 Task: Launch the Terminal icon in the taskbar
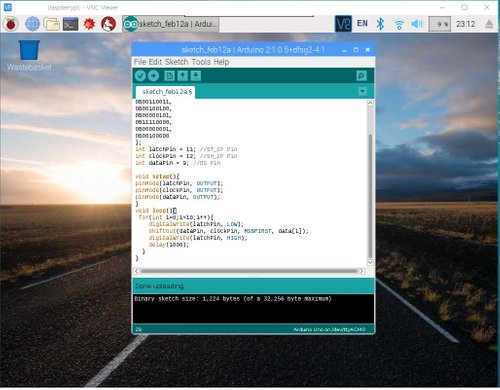click(70, 24)
